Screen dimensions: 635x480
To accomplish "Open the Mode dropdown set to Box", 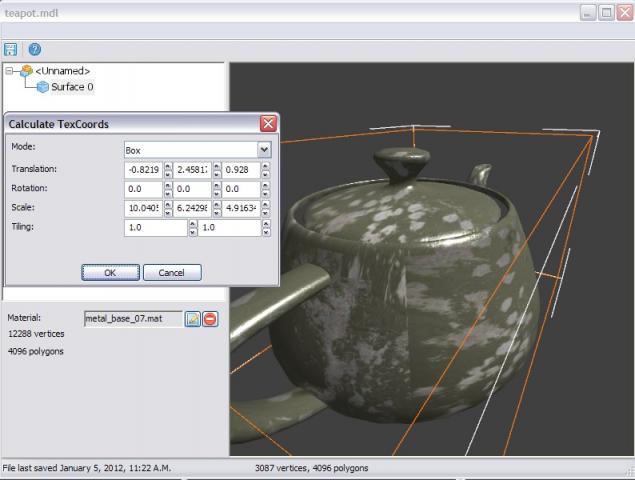I will coord(197,149).
